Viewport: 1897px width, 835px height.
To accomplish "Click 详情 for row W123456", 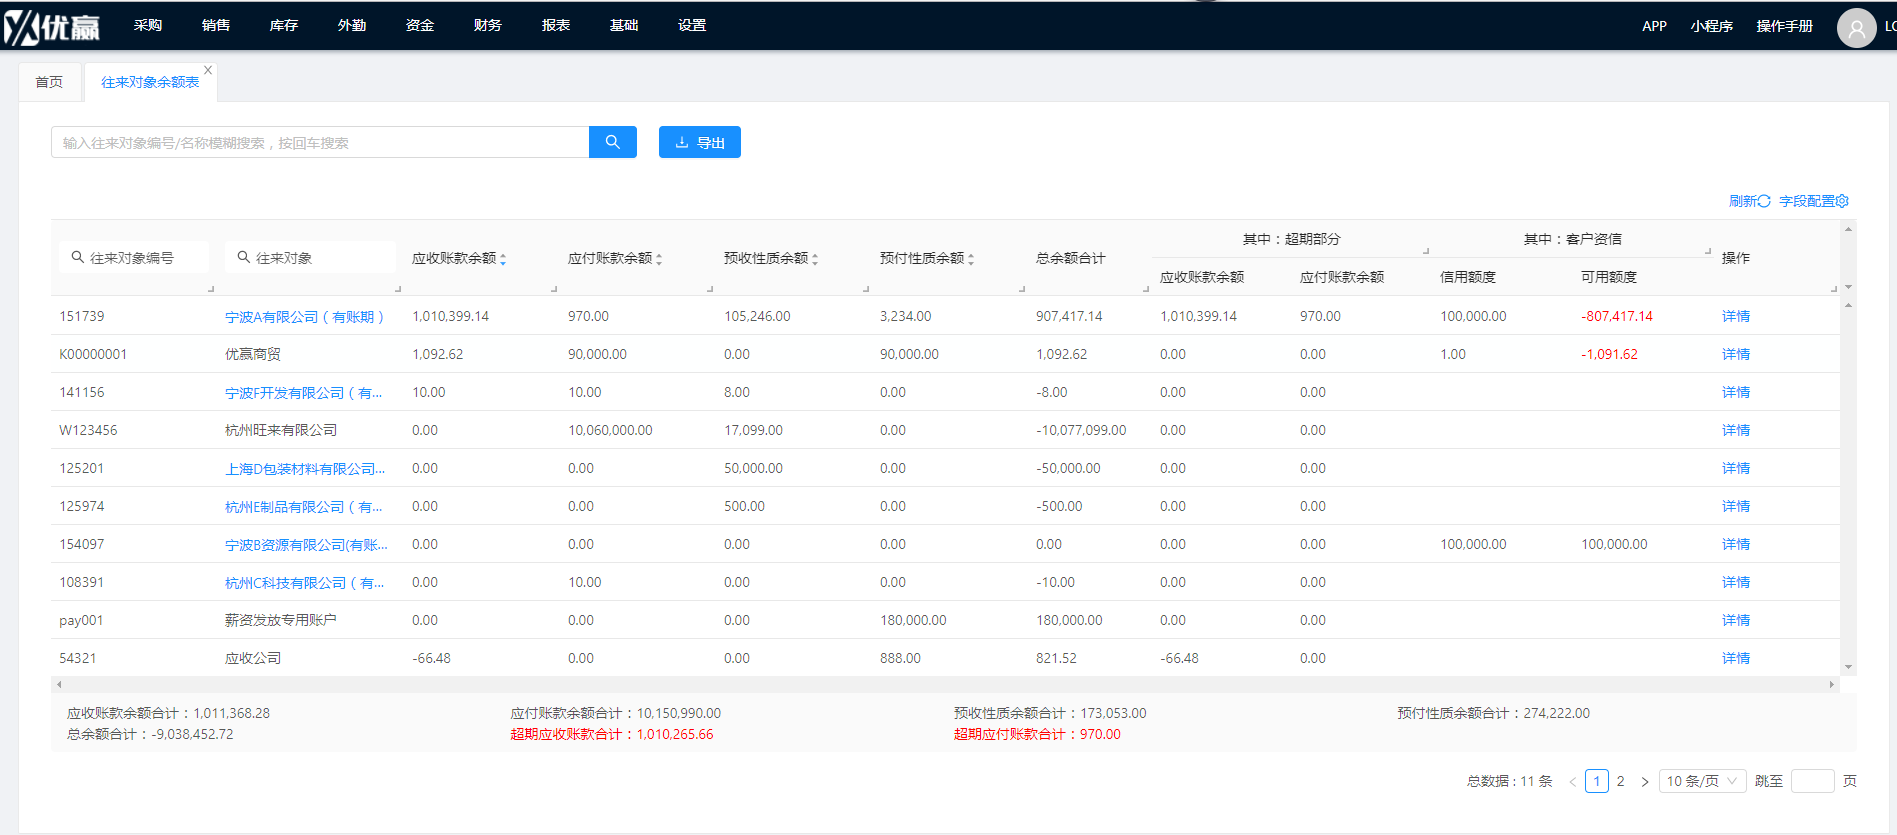I will point(1736,430).
